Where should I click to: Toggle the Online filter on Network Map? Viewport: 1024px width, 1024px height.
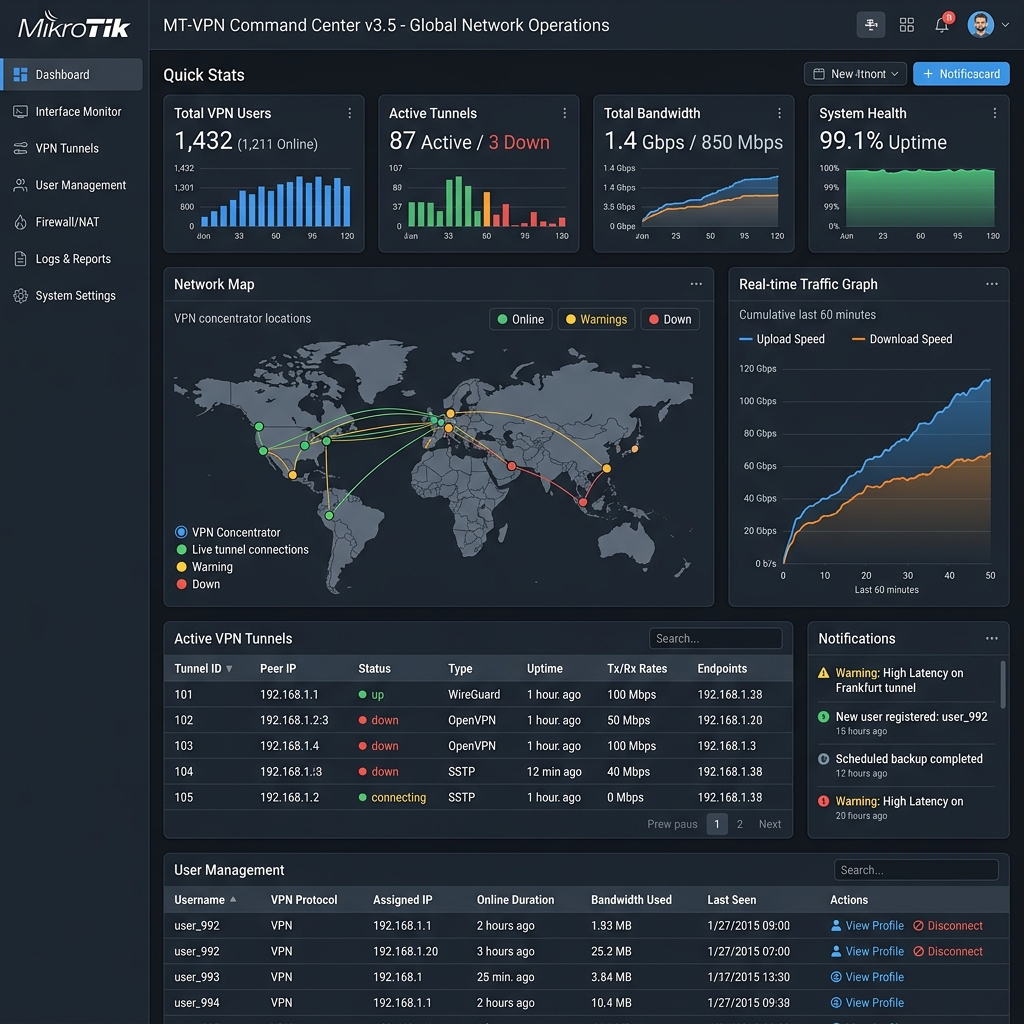[x=520, y=319]
